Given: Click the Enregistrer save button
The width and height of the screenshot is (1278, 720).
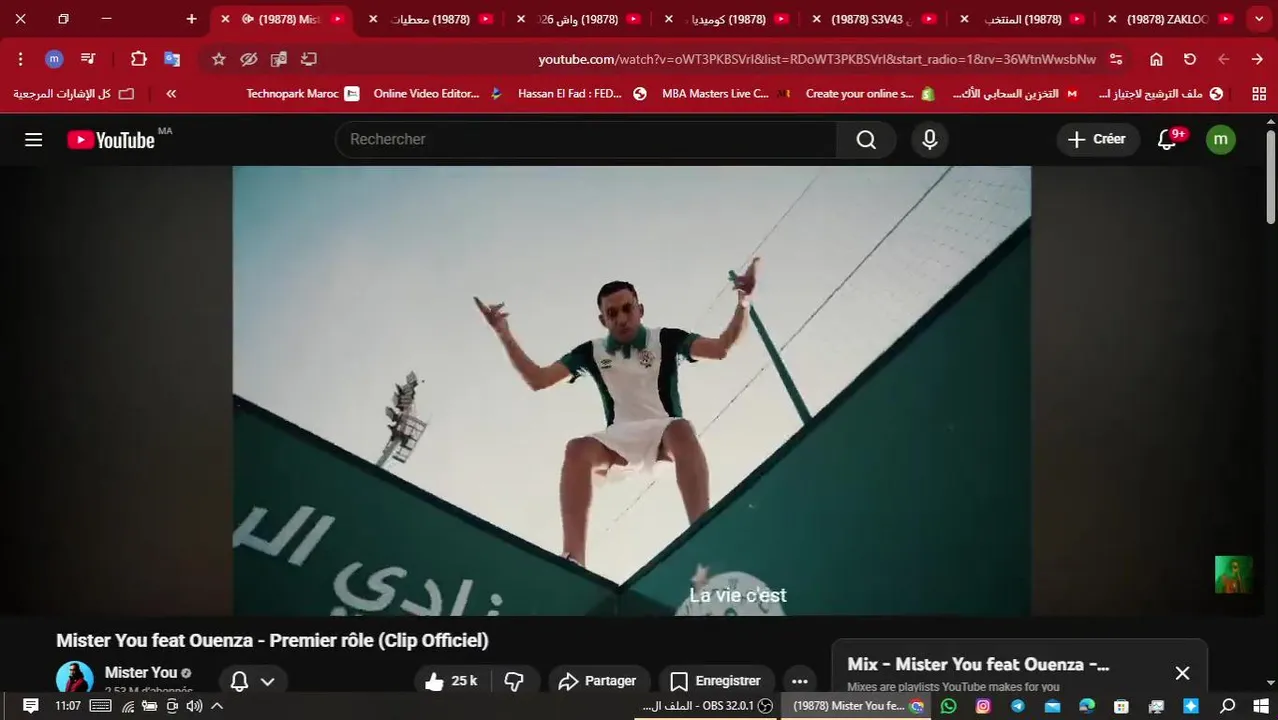Looking at the screenshot, I should [715, 681].
